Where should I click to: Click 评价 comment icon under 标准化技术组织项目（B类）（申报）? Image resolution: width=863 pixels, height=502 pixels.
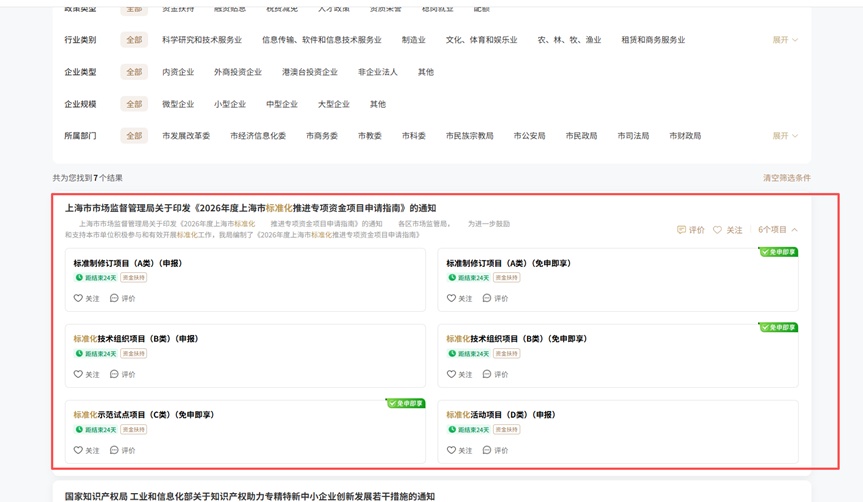(114, 374)
